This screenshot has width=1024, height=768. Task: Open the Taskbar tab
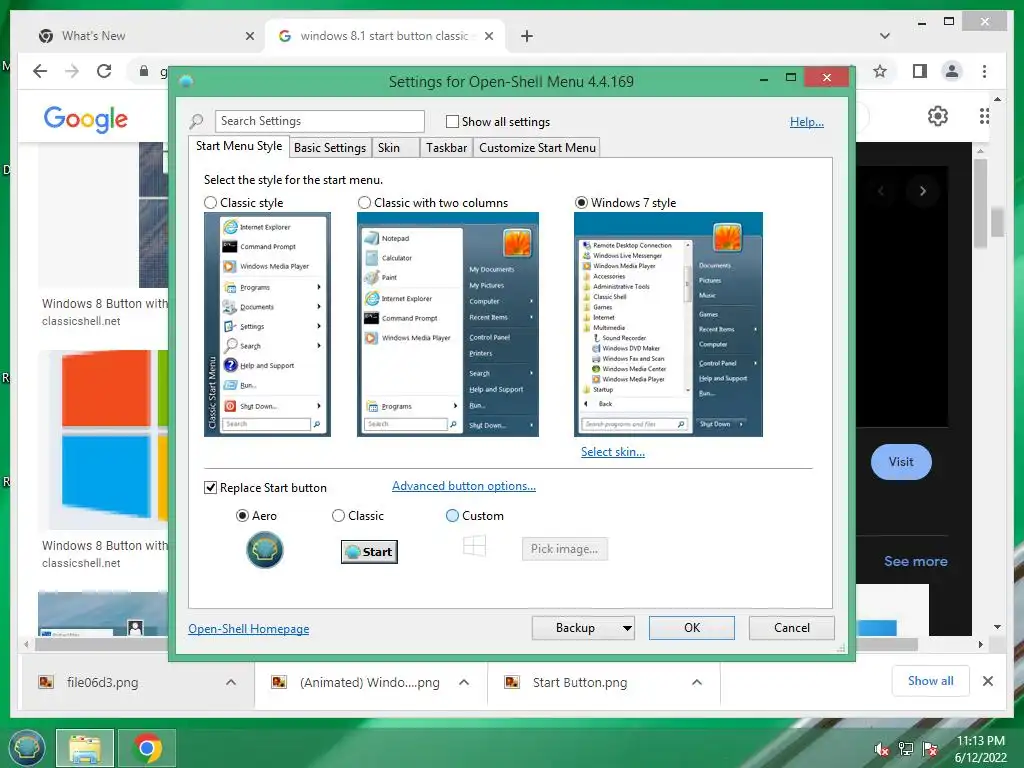coord(446,148)
